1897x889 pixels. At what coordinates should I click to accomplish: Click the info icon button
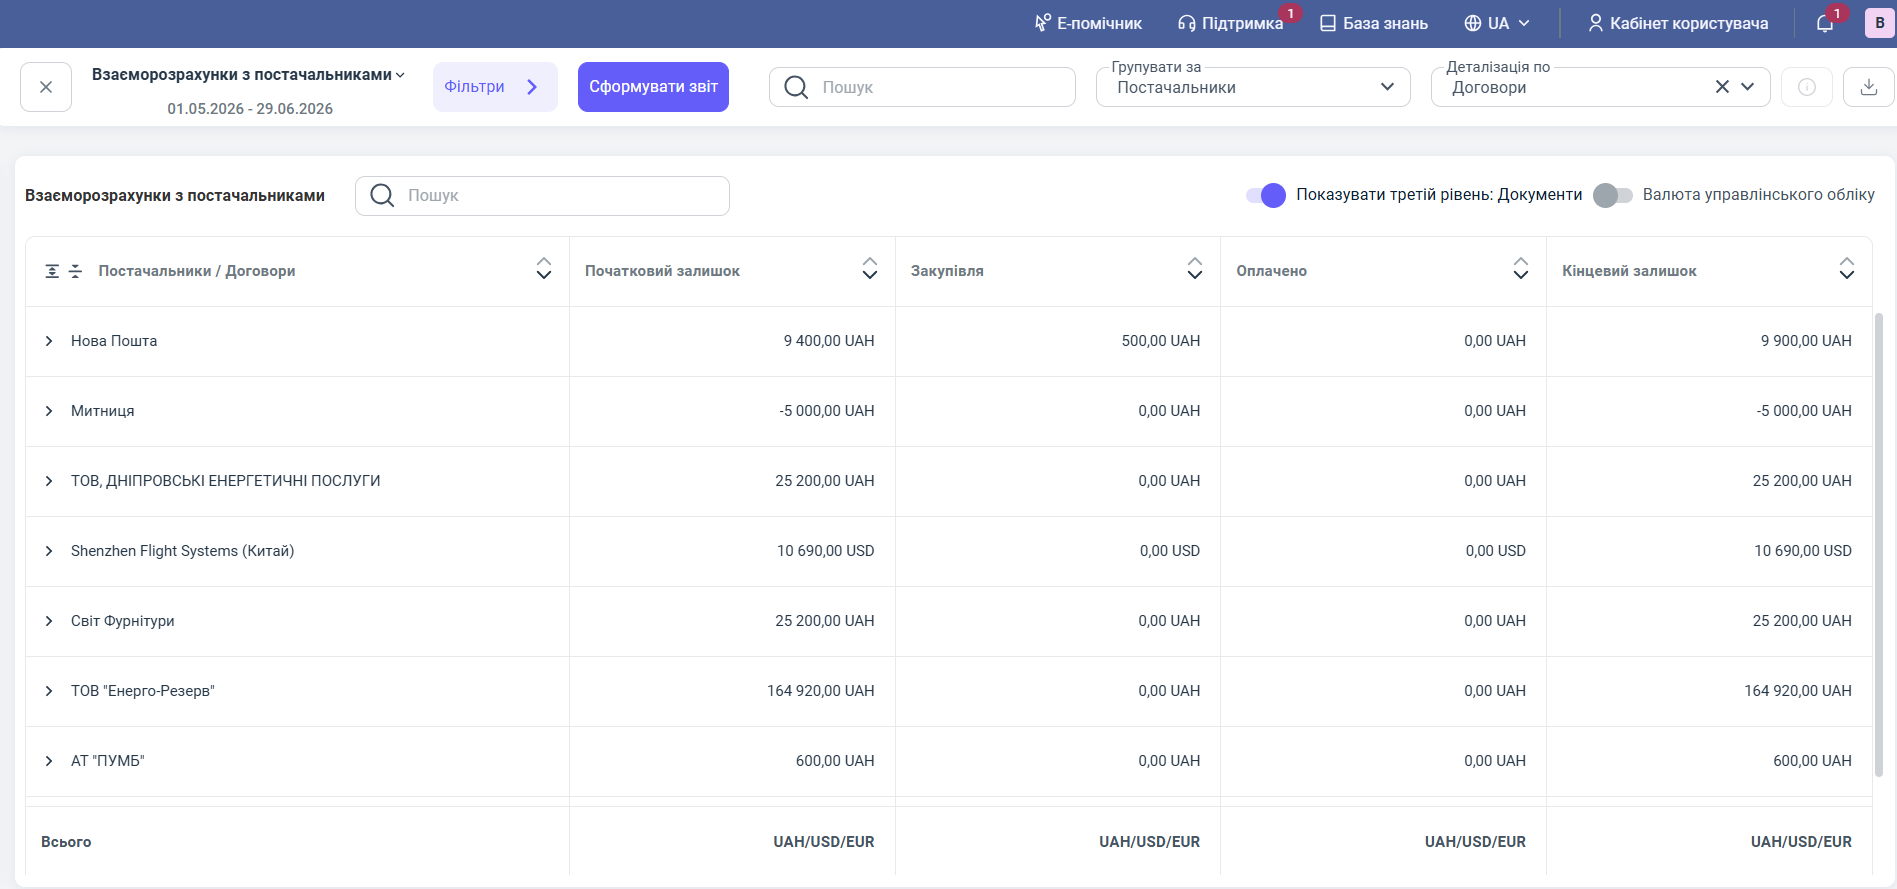[x=1807, y=87]
